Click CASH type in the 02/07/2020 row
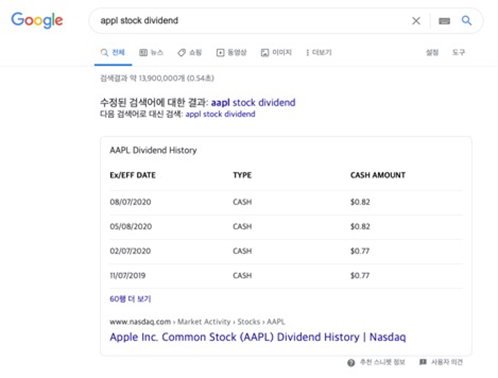498x378 pixels. 242,251
